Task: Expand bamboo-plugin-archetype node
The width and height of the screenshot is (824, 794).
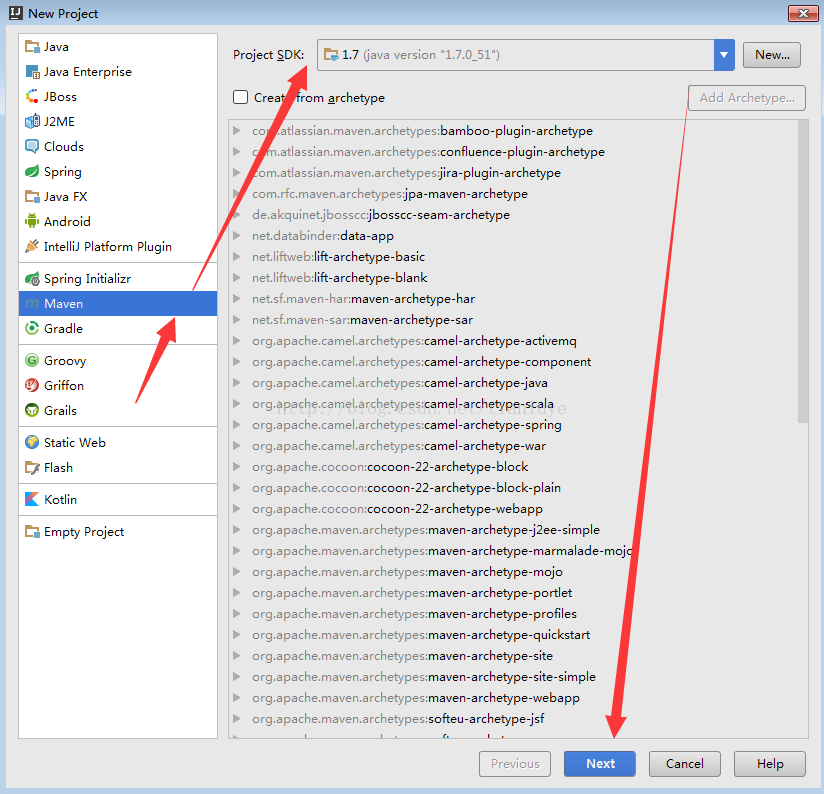Action: [x=237, y=130]
